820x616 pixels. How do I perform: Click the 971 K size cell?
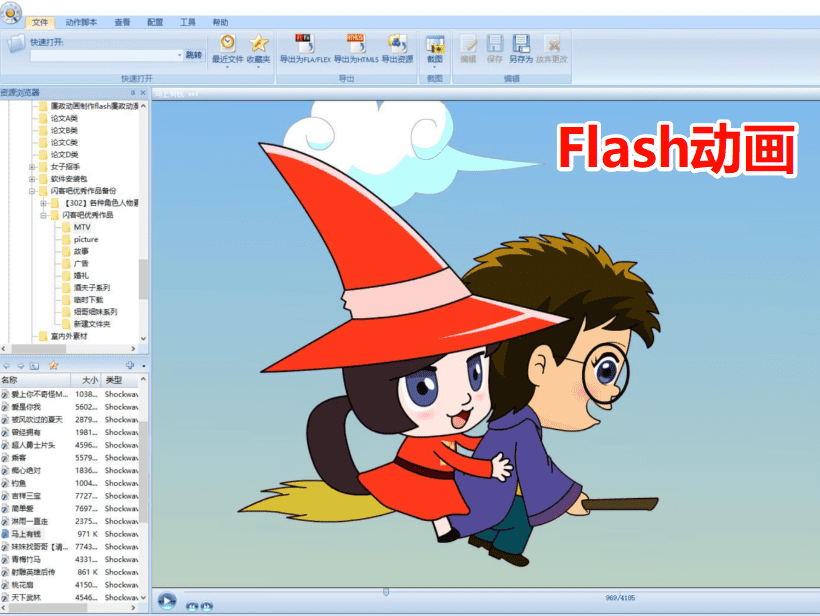coord(87,534)
